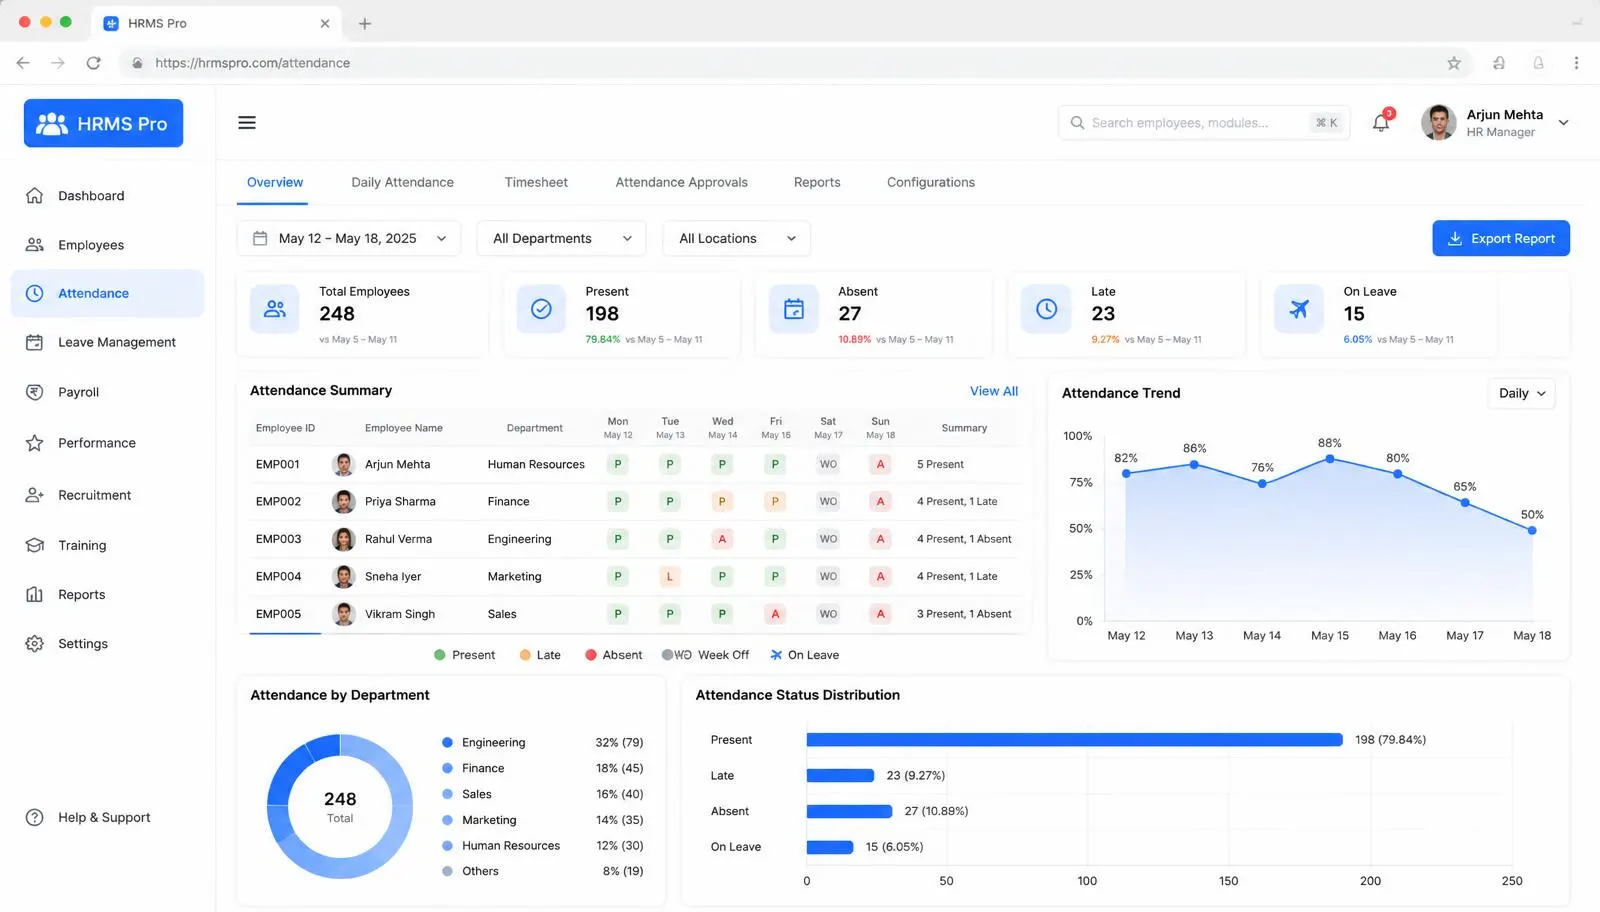Click the Export Report button
The width and height of the screenshot is (1600, 912).
[1501, 239]
